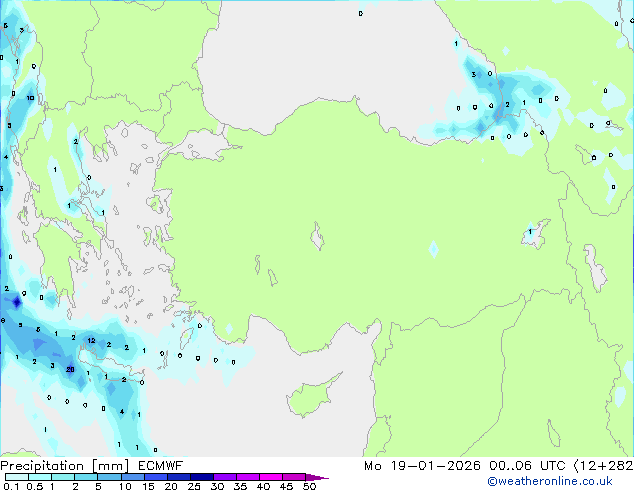The image size is (634, 490).
Task: Click the 25–30 mm dark blue swatch
Action: coord(201,477)
